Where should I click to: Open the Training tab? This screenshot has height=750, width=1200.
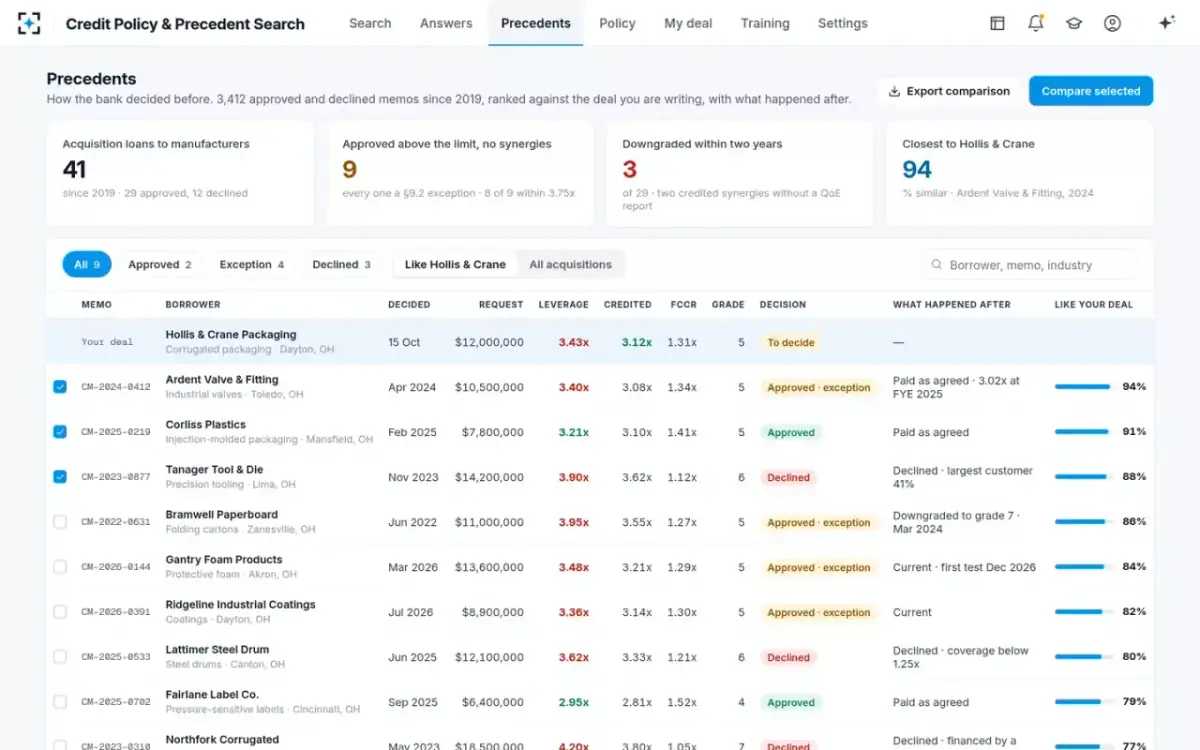pos(765,23)
